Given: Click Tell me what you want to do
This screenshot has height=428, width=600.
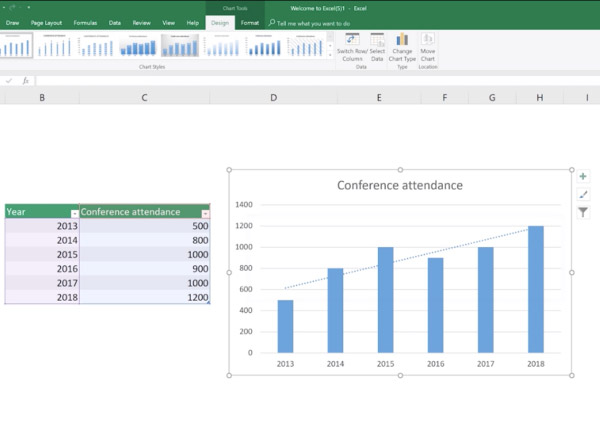Looking at the screenshot, I should click(312, 22).
